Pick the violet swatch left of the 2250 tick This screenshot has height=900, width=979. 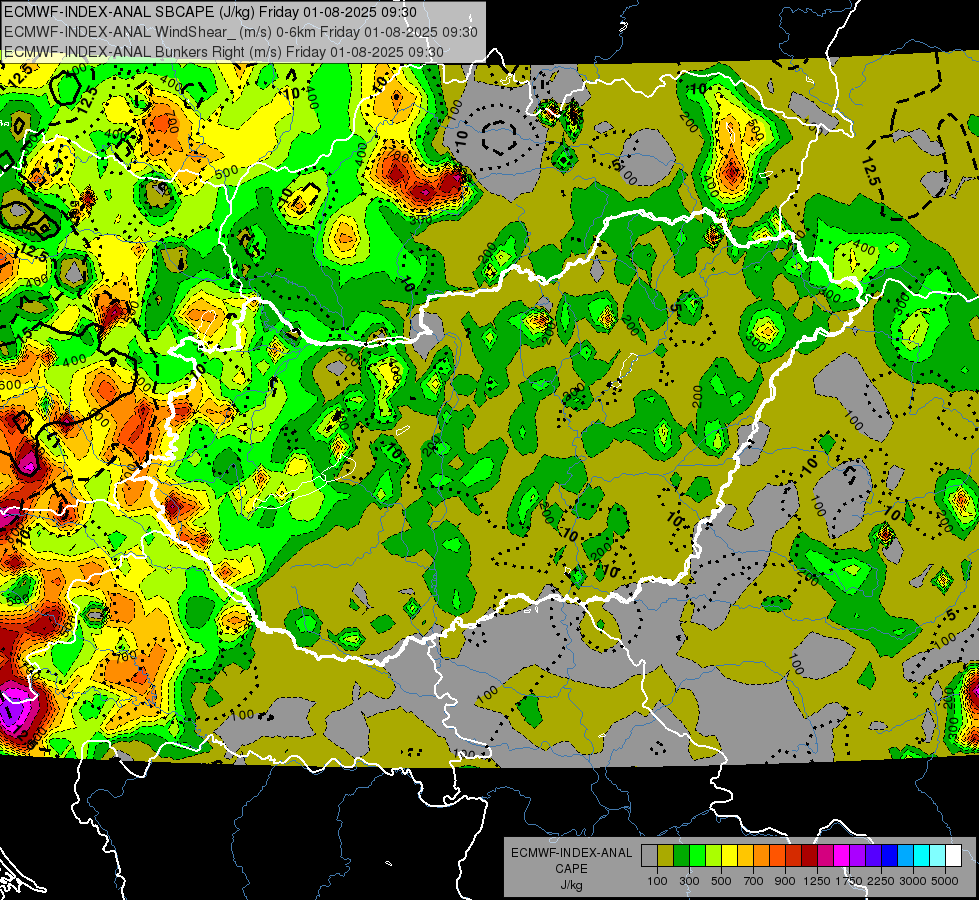873,856
